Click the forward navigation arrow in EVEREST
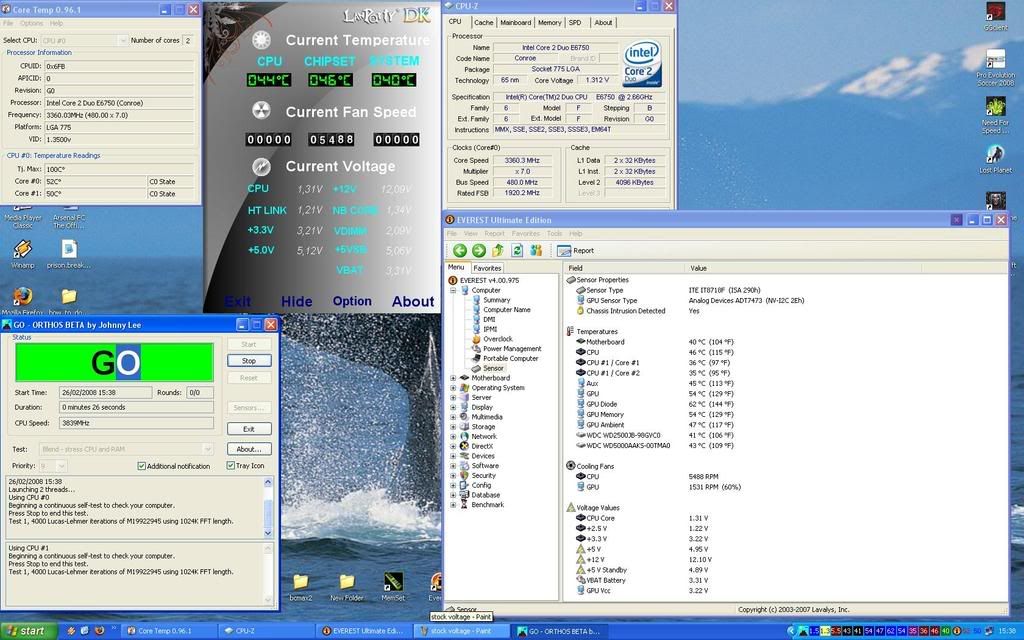Screen dimensions: 1024x640 click(478, 250)
